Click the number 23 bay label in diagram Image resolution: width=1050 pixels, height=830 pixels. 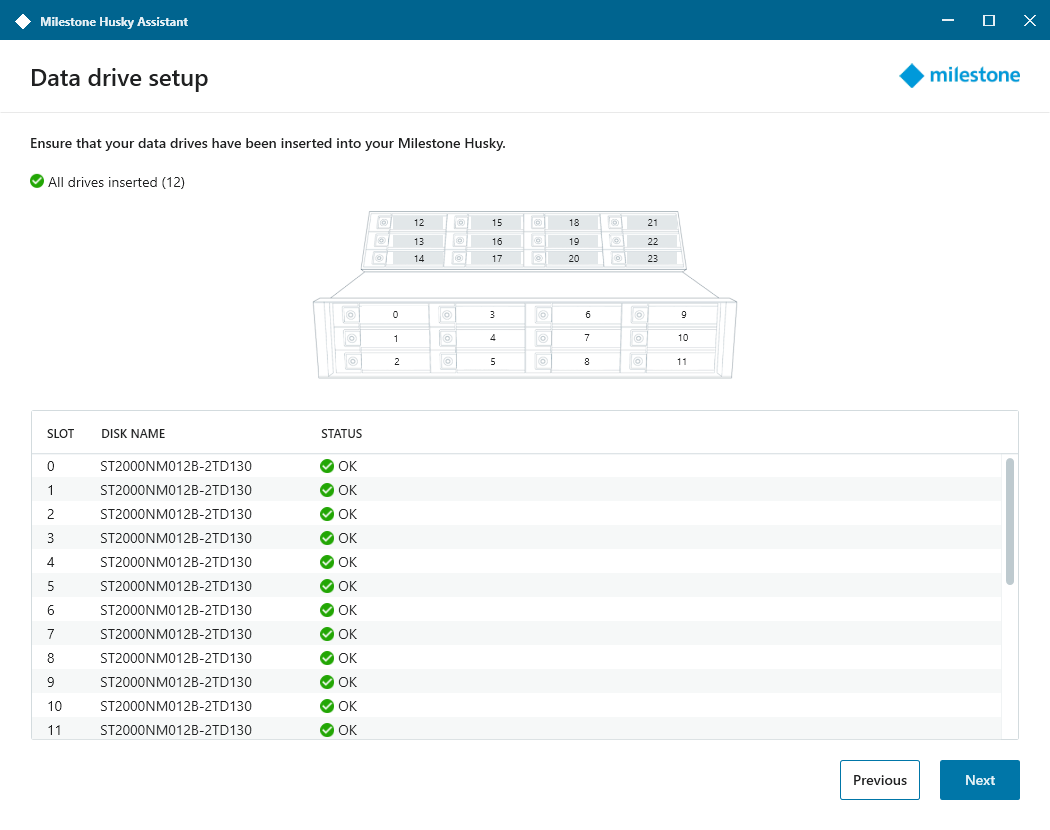[653, 259]
